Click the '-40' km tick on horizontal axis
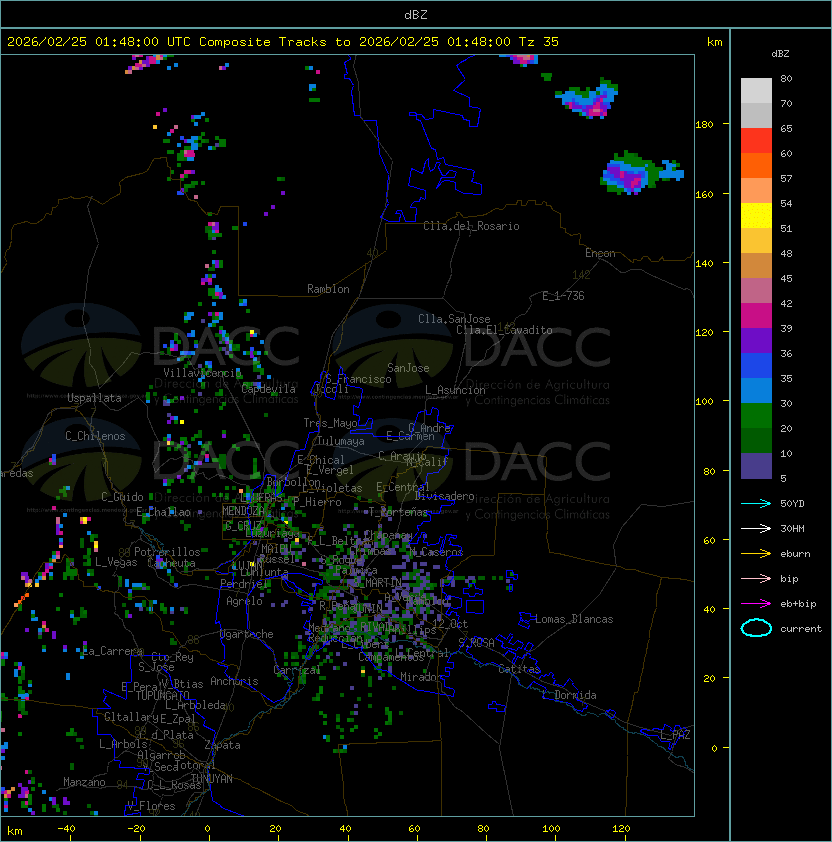This screenshot has height=842, width=832. click(66, 829)
